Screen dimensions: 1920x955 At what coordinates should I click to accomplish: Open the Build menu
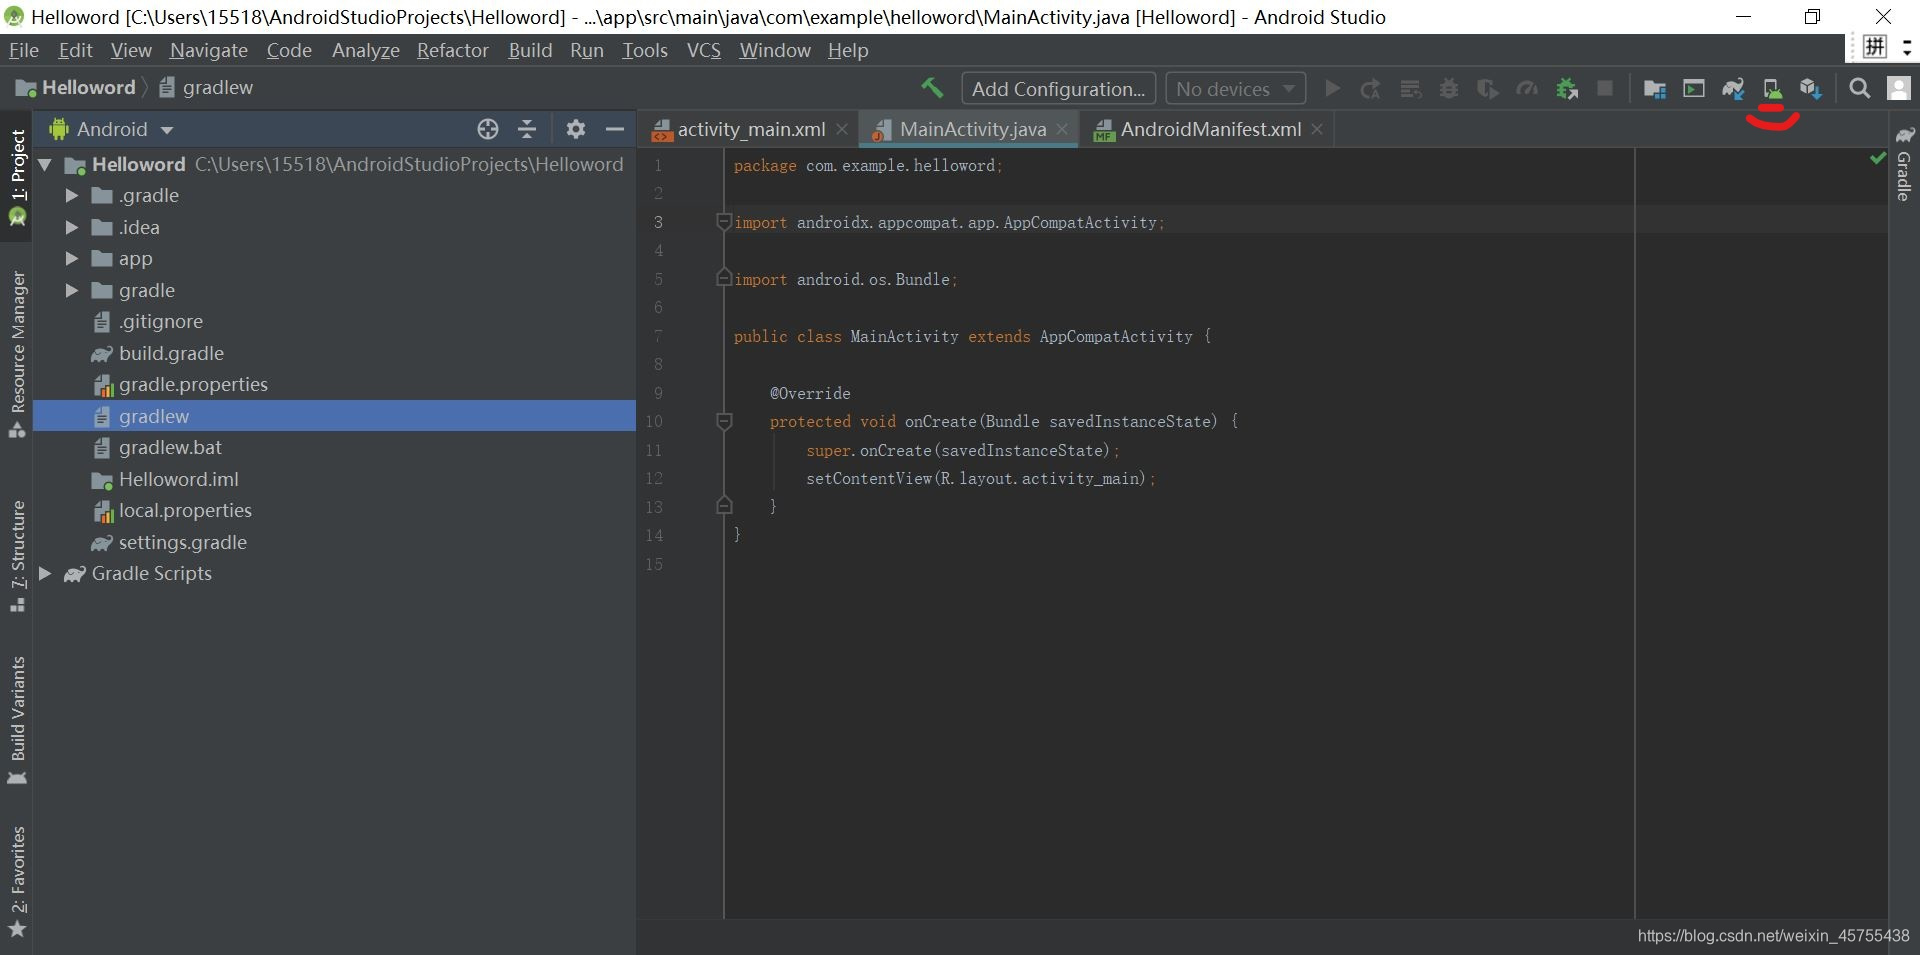click(530, 50)
